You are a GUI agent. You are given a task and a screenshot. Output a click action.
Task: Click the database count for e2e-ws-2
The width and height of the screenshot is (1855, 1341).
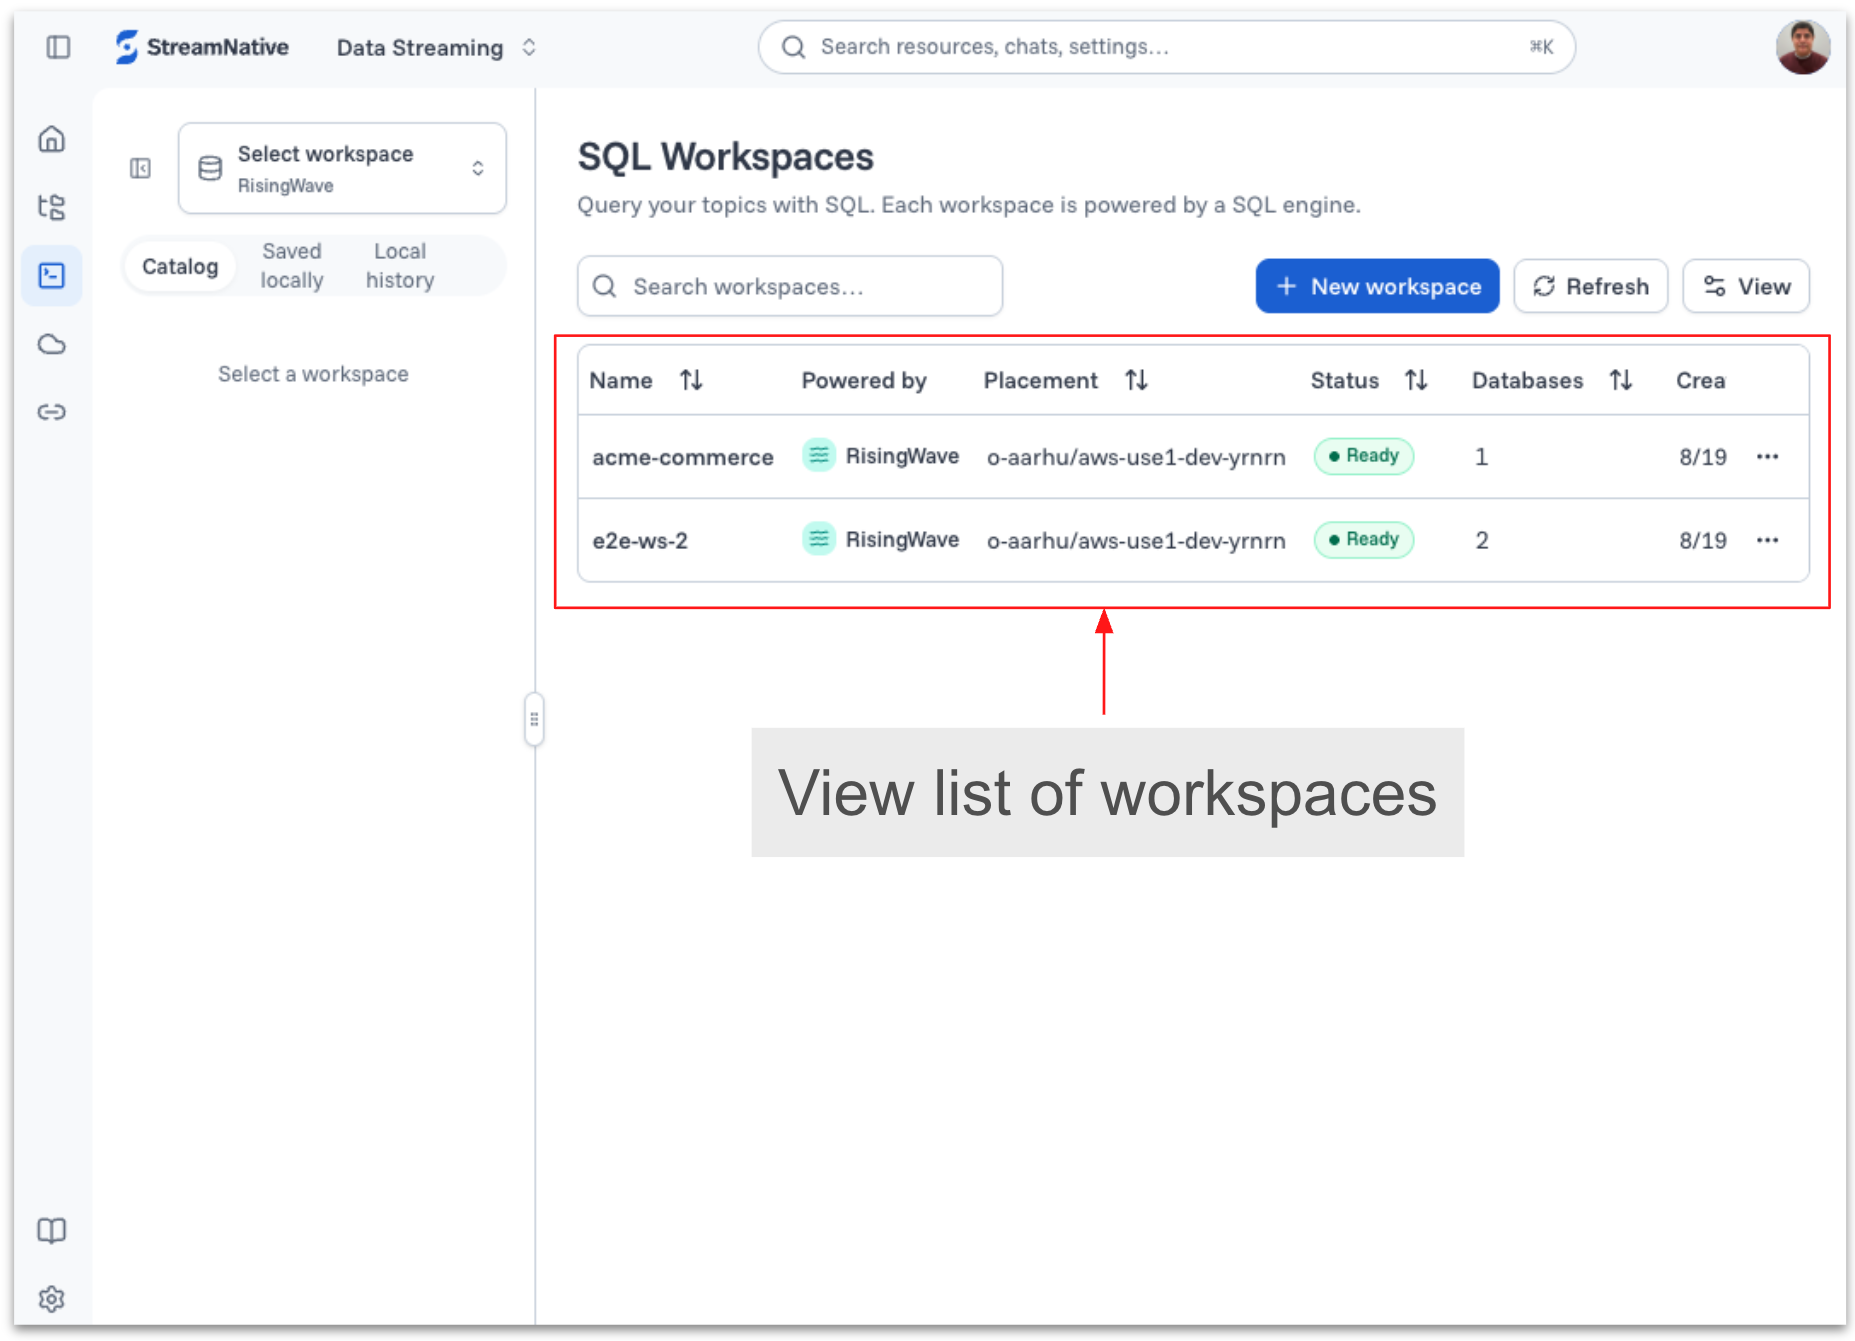(x=1482, y=541)
